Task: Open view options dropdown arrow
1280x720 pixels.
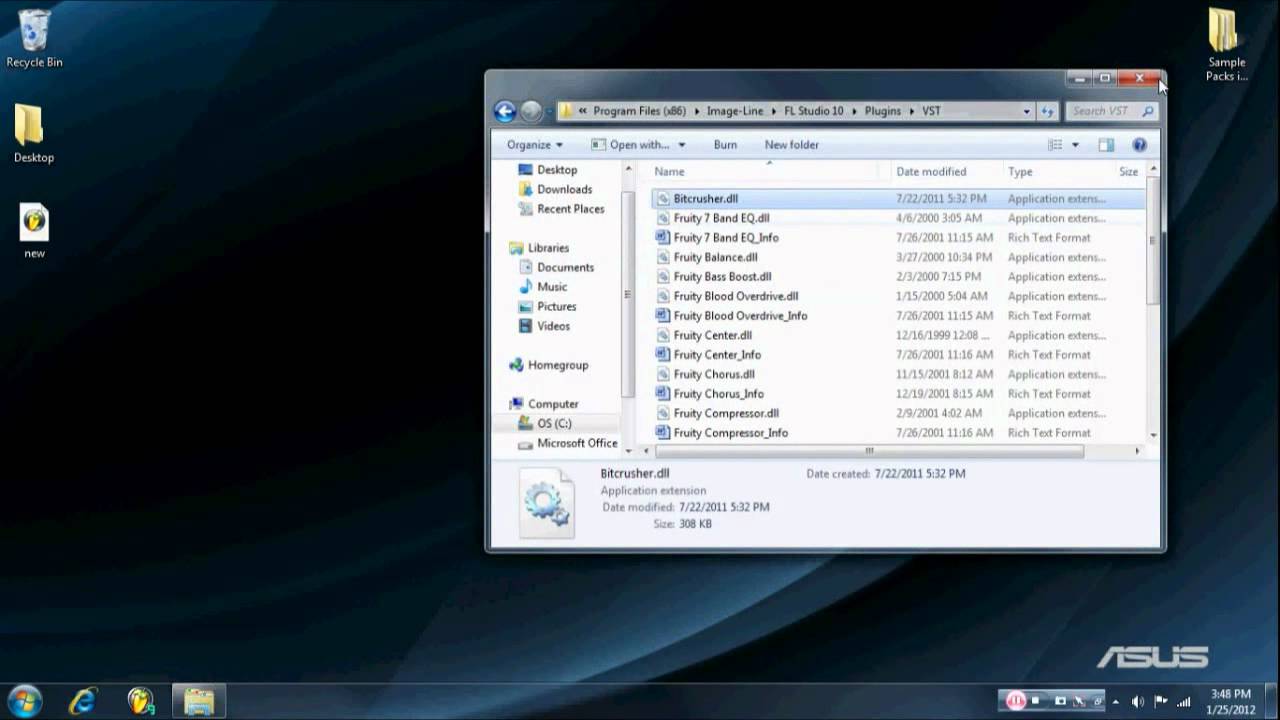Action: pos(1075,145)
